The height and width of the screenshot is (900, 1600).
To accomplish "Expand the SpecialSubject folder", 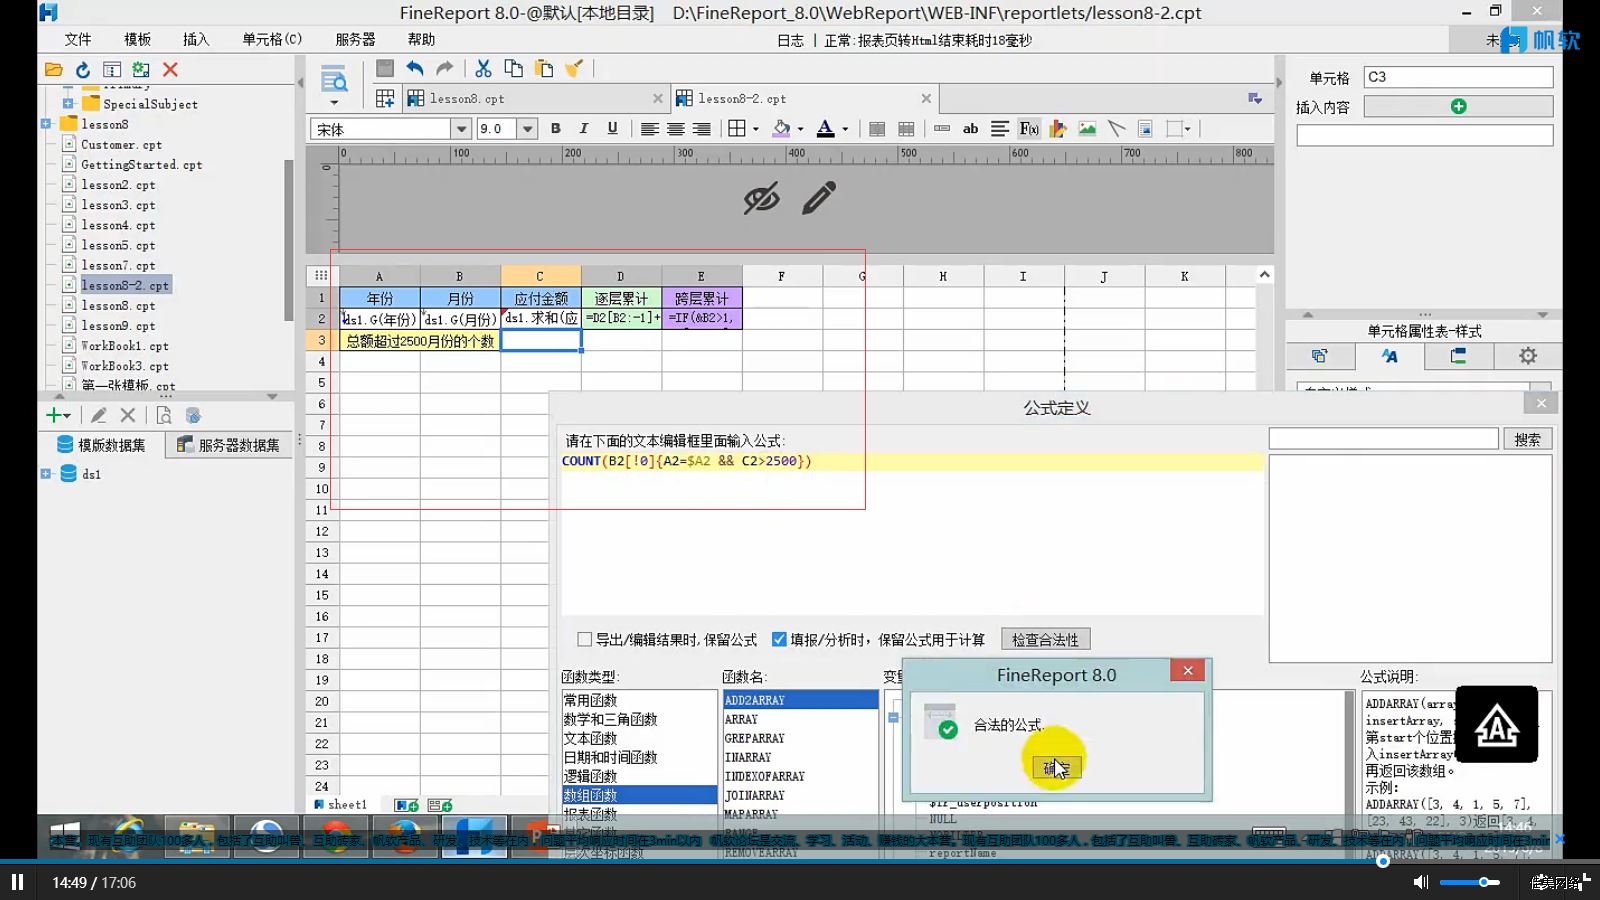I will tap(68, 103).
